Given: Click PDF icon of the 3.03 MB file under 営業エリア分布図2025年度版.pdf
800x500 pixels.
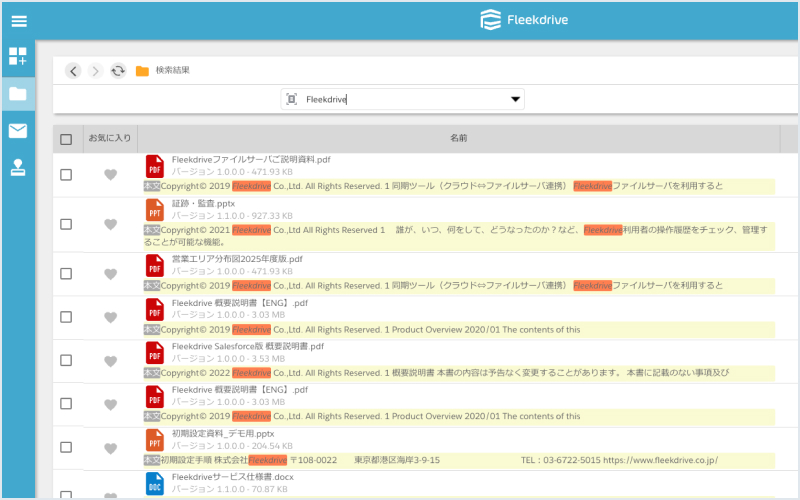Looking at the screenshot, I should (155, 310).
